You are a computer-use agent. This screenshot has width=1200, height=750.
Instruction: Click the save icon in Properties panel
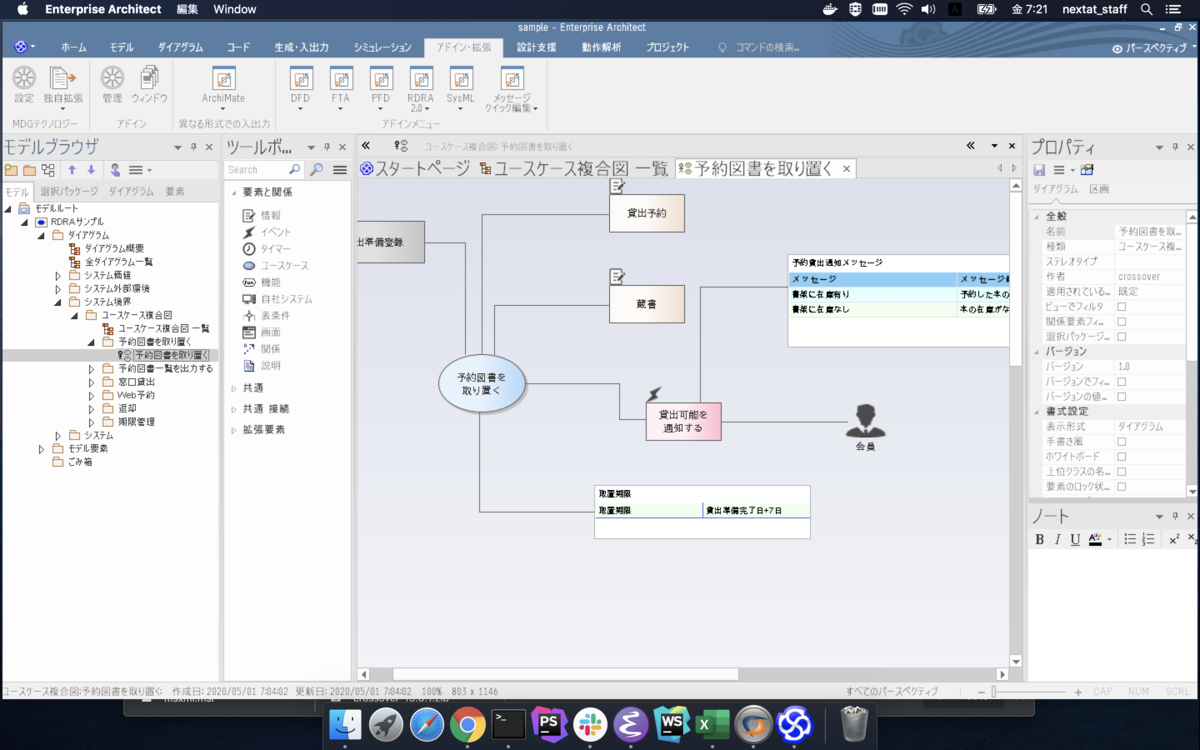tap(1040, 170)
